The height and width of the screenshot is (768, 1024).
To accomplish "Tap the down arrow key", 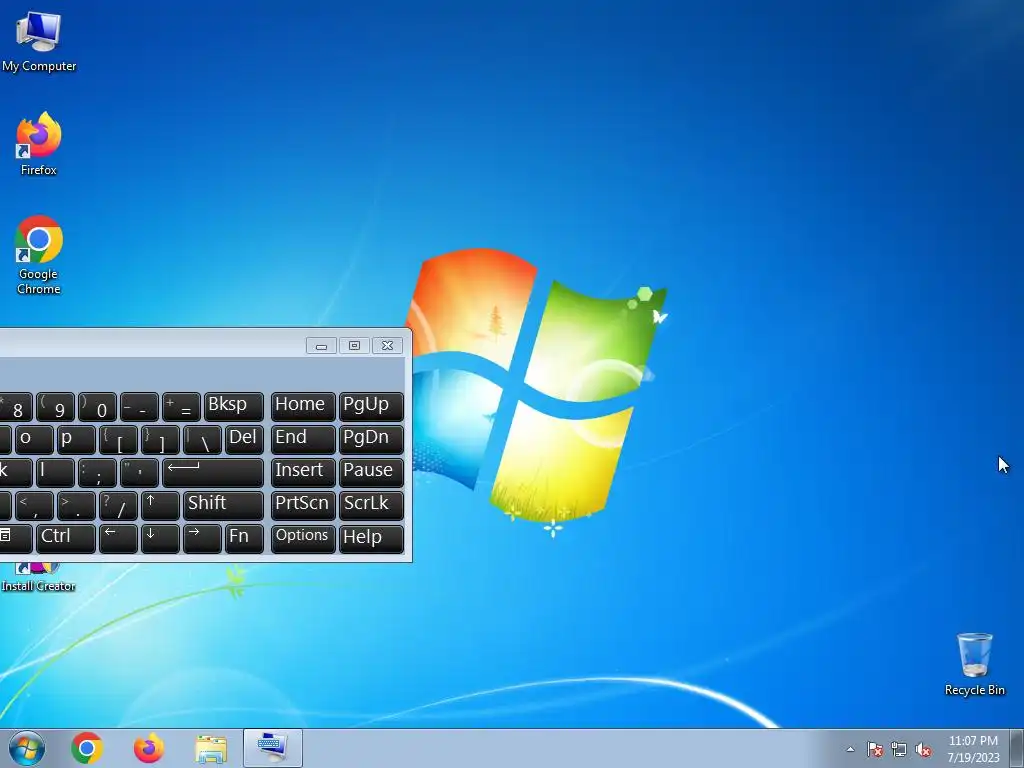I will point(160,539).
